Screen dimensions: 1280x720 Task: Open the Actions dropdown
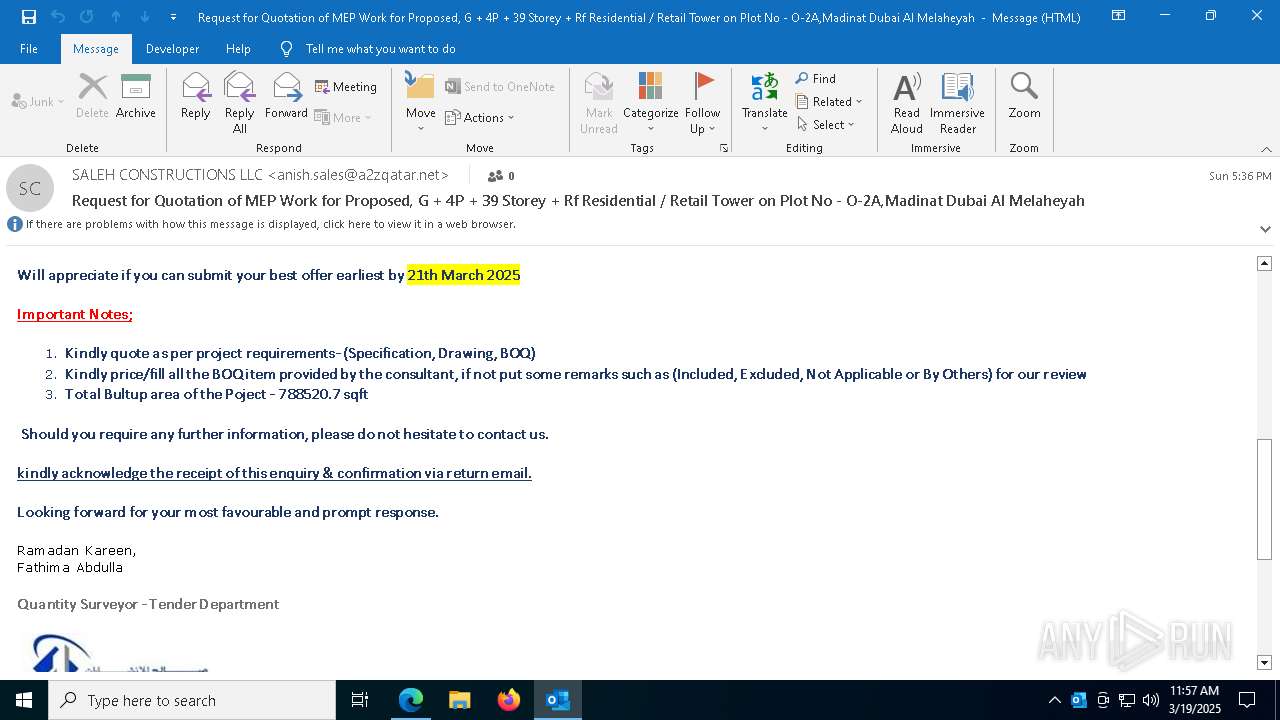coord(479,117)
